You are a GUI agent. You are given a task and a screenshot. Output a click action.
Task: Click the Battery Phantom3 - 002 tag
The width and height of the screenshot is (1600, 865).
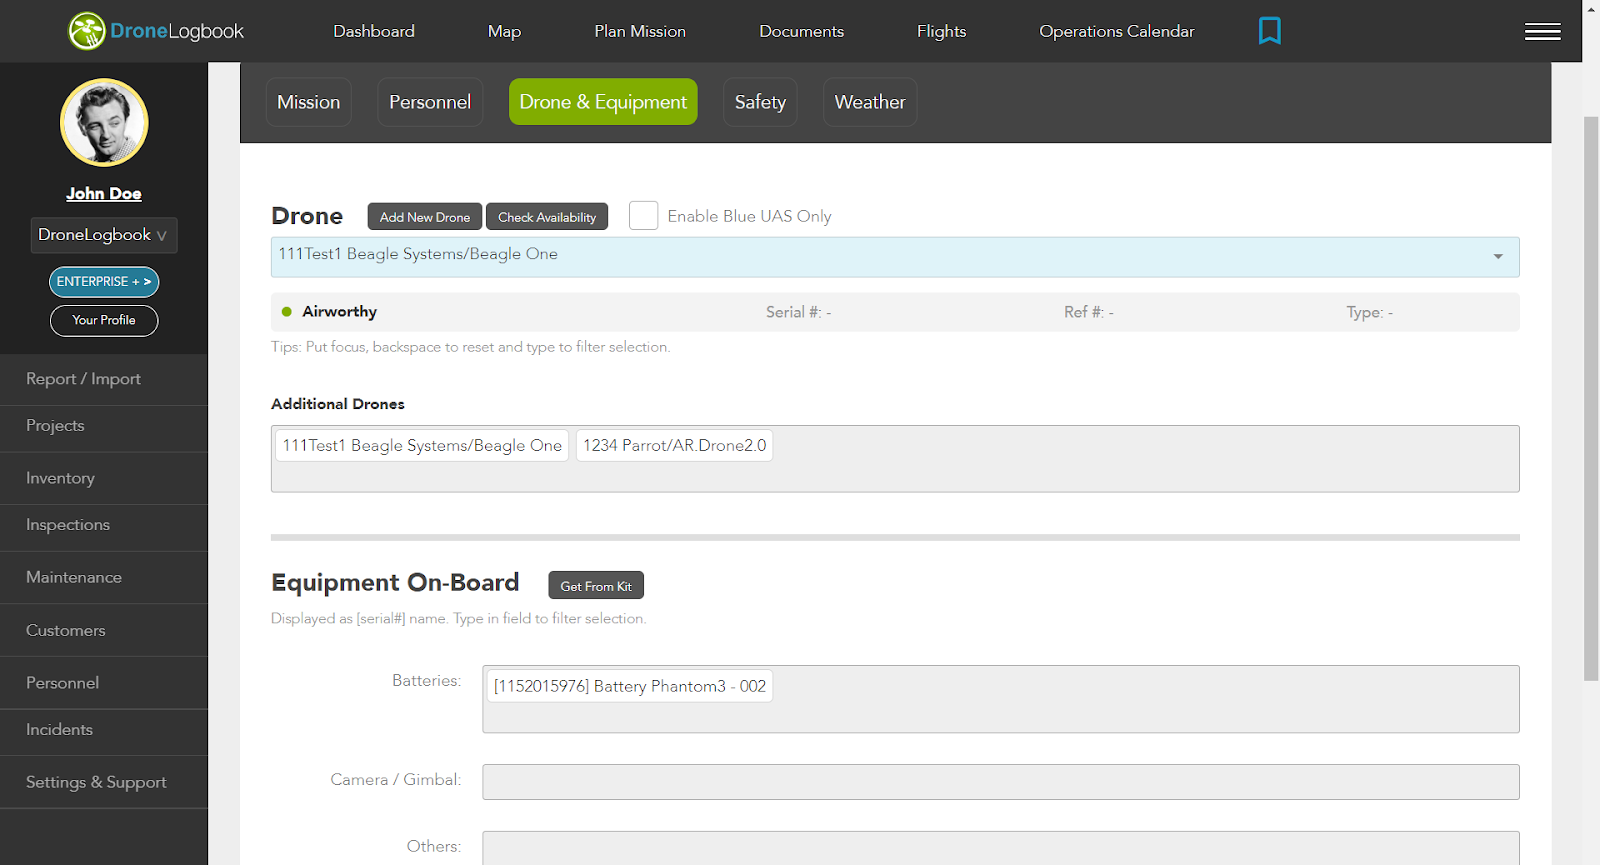click(630, 686)
